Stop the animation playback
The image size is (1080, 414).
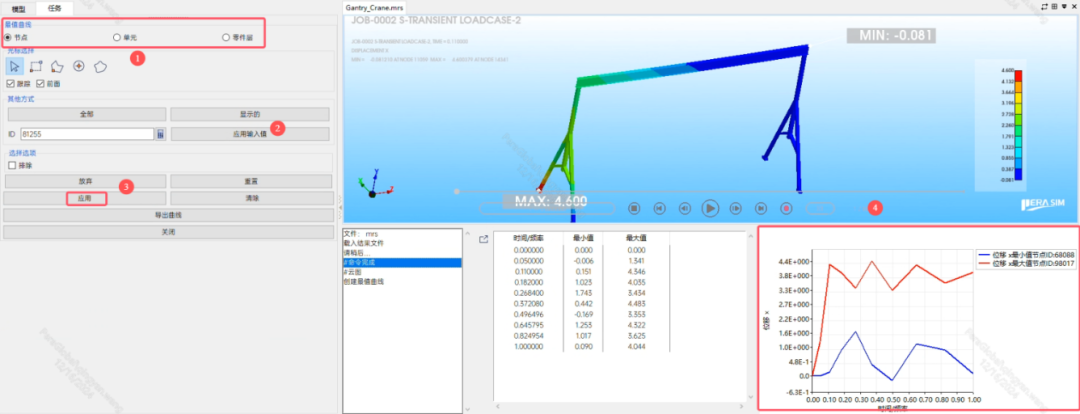[634, 208]
